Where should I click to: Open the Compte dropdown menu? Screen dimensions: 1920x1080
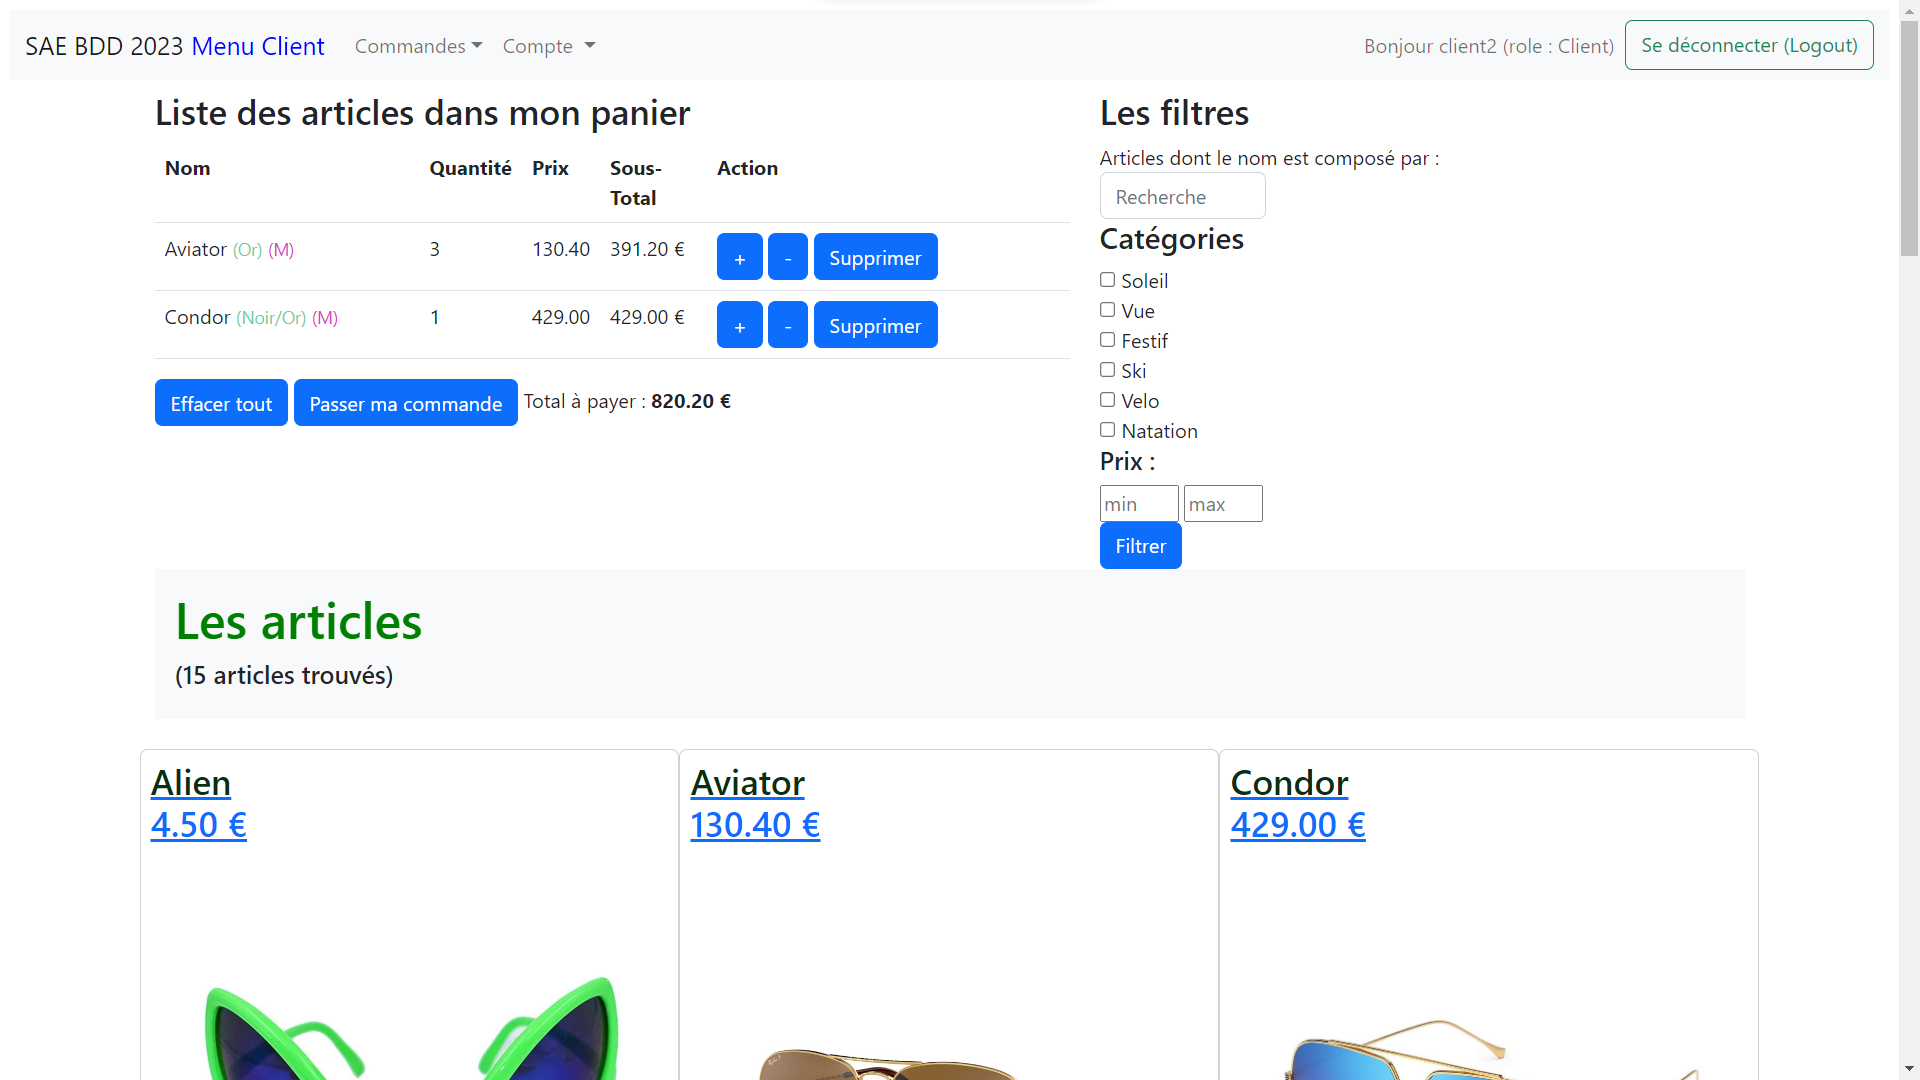coord(547,46)
